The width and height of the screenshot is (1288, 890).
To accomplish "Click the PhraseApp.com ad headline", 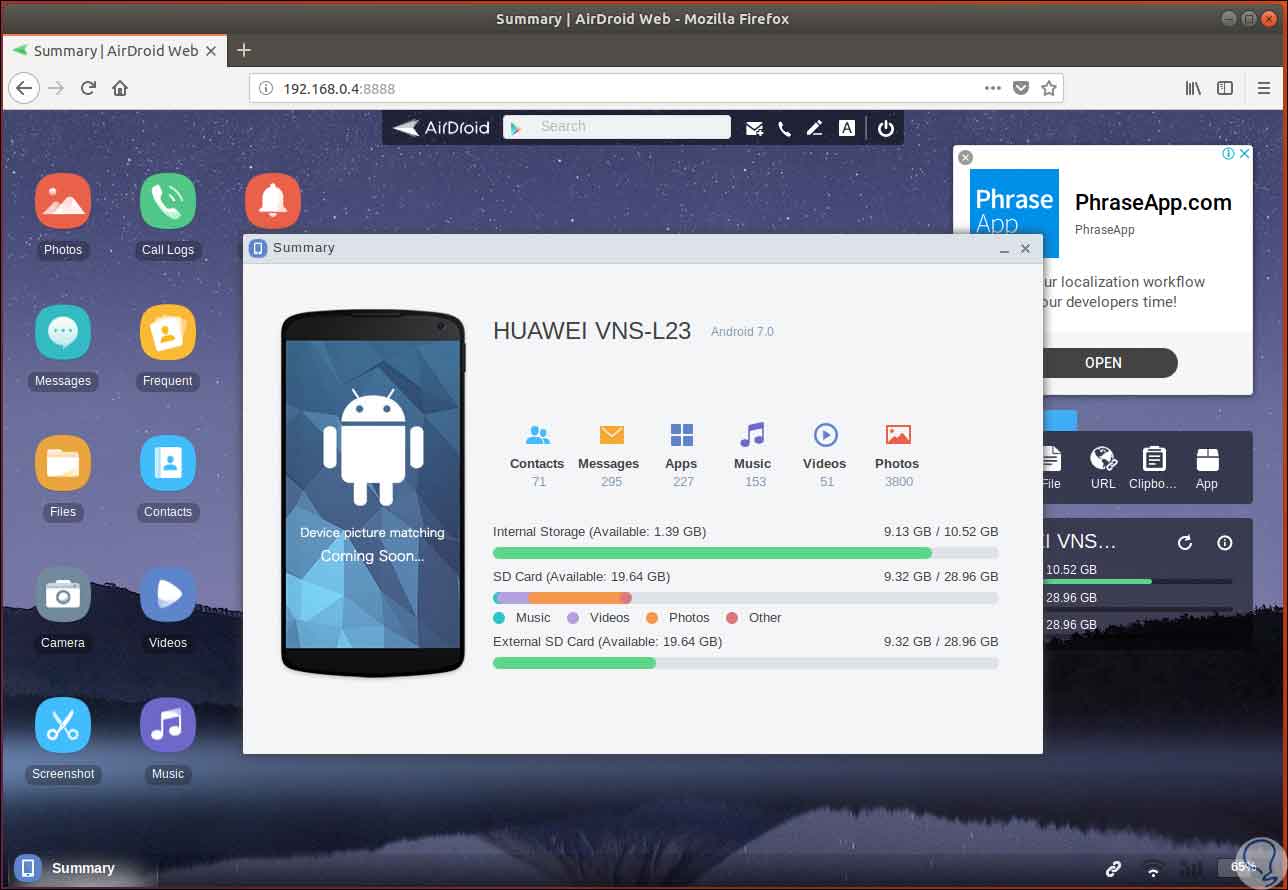I will coord(1153,202).
